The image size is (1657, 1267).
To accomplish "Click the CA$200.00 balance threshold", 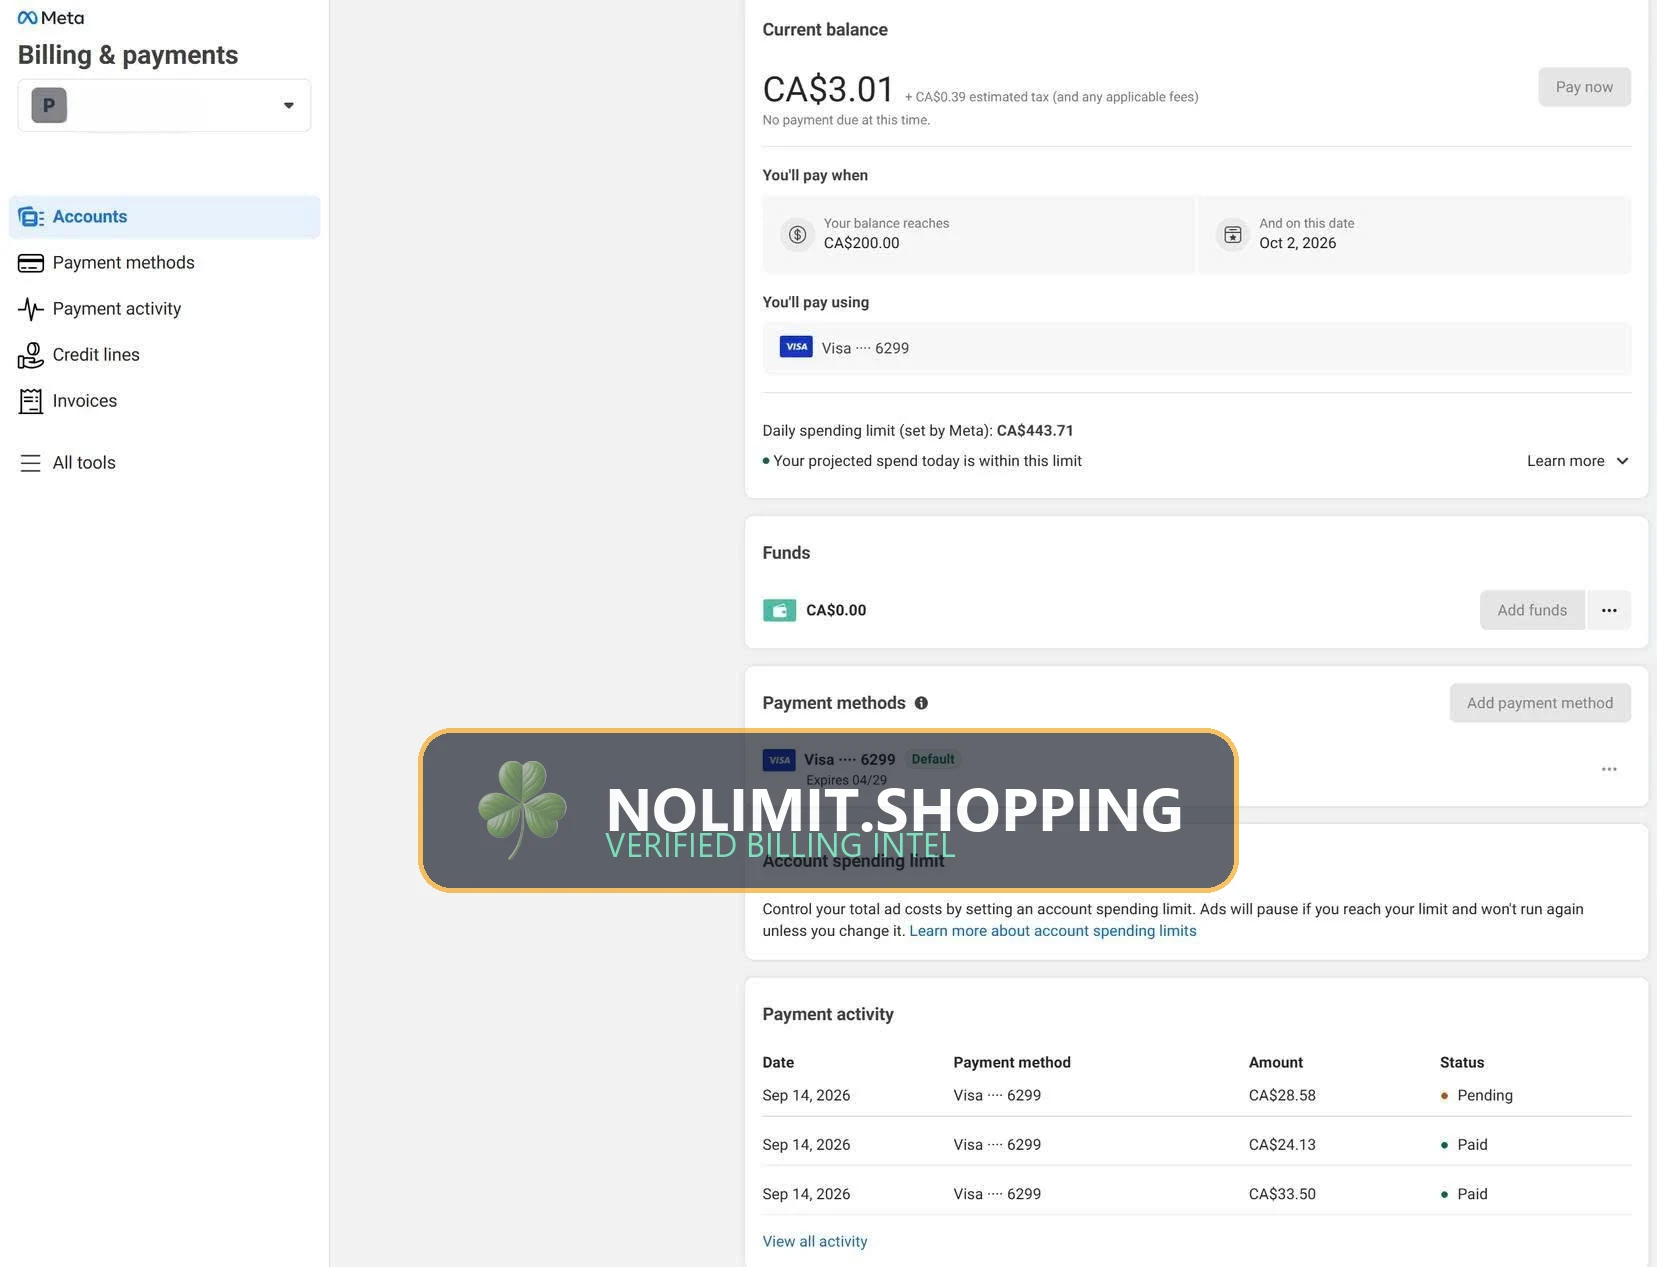I will [x=861, y=243].
